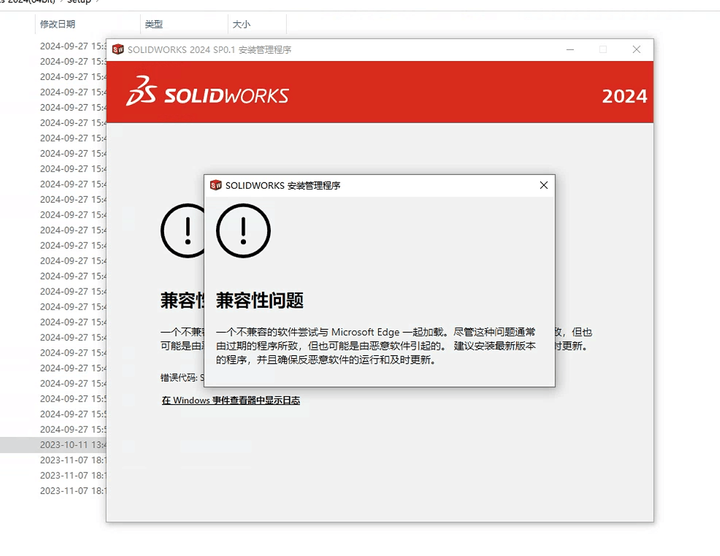Select the file row dated 2023-10-11 in Explorer

(53, 445)
